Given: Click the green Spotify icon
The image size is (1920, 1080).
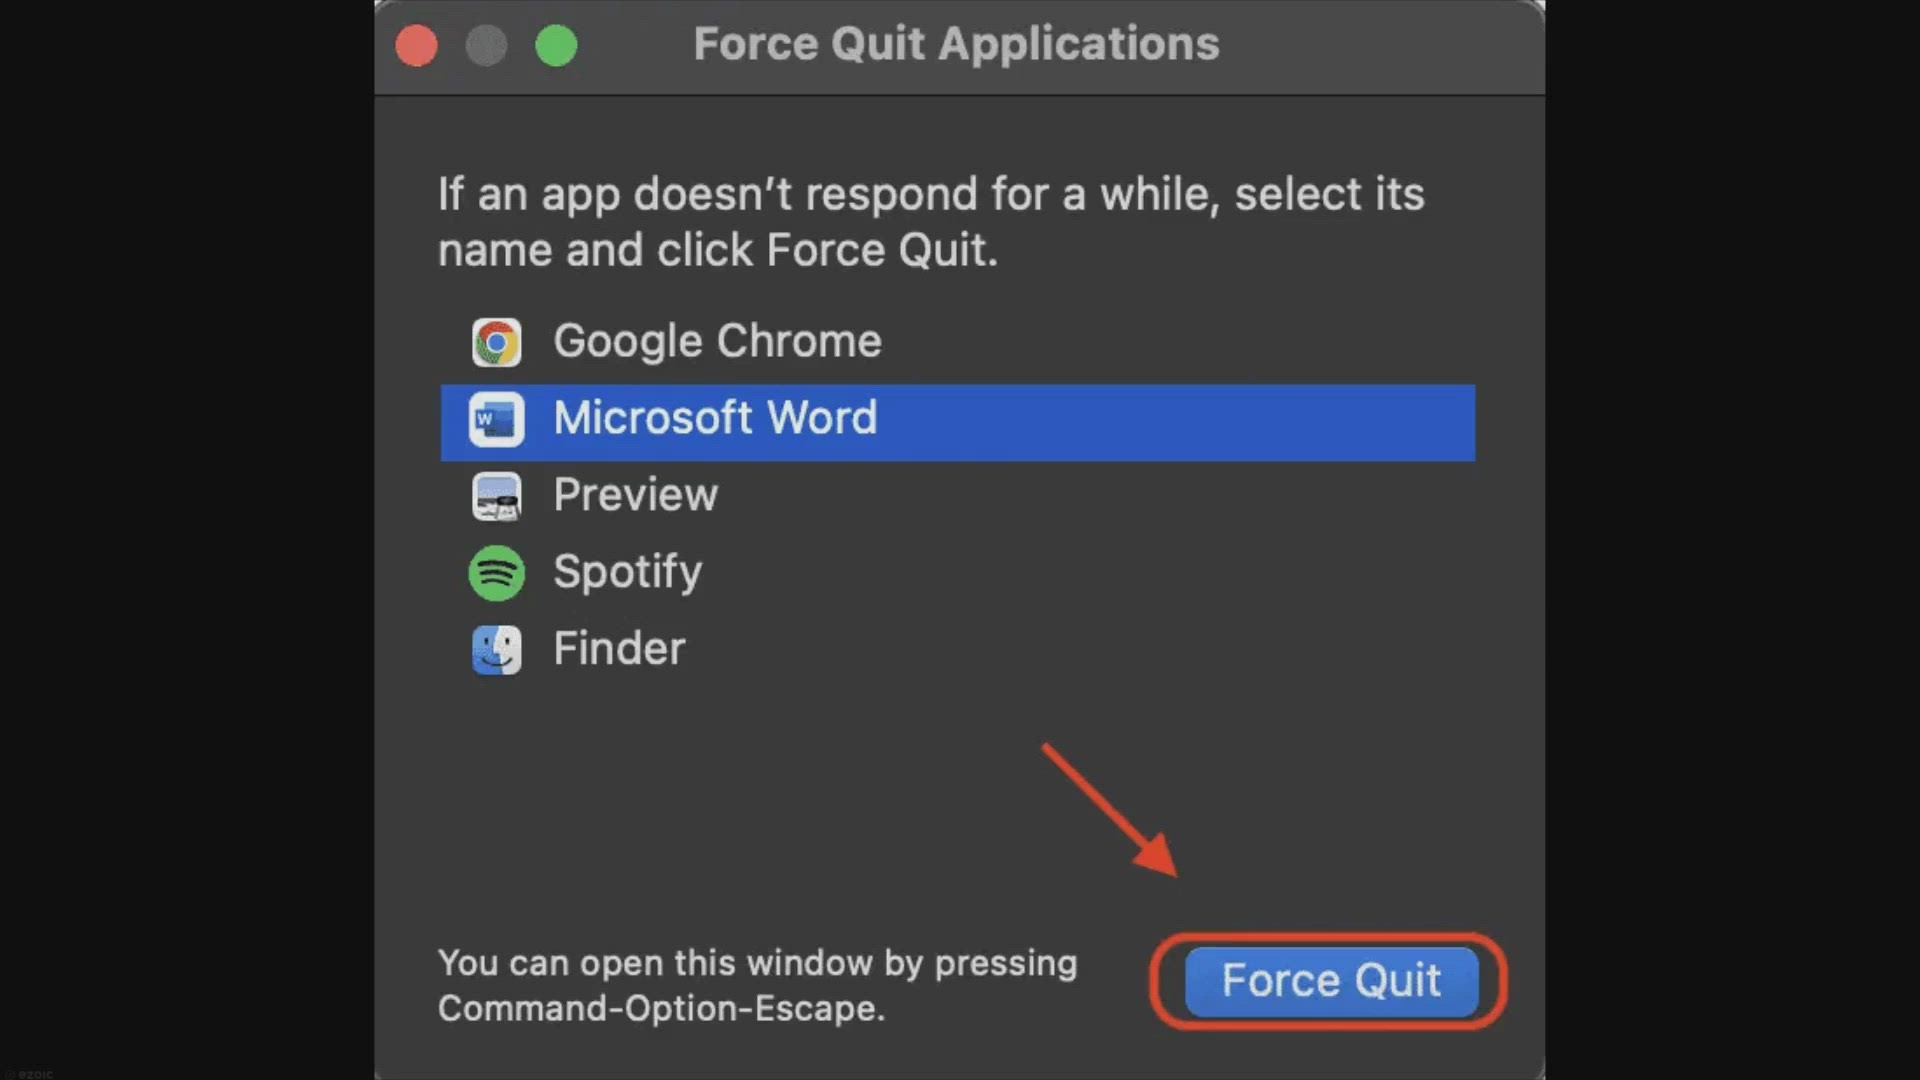Looking at the screenshot, I should click(x=496, y=574).
